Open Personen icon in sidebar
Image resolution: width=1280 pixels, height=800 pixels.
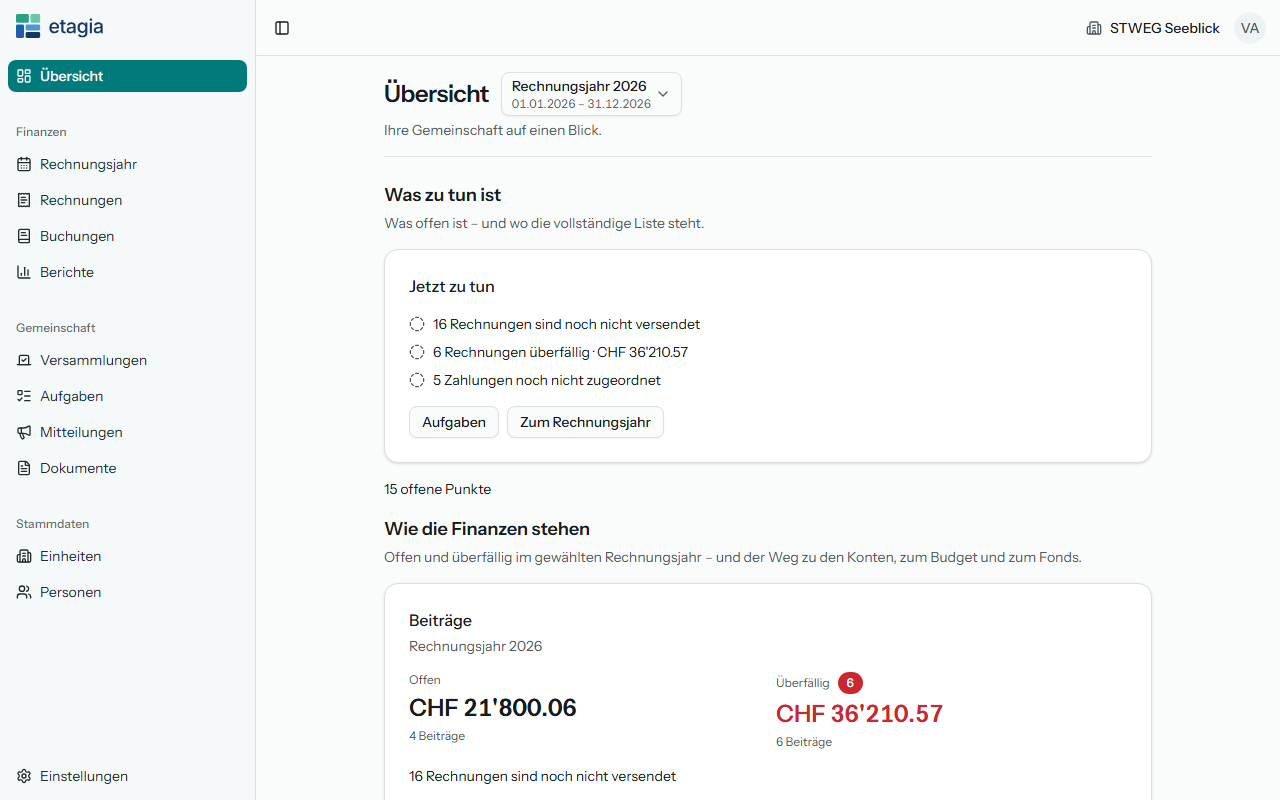(24, 592)
